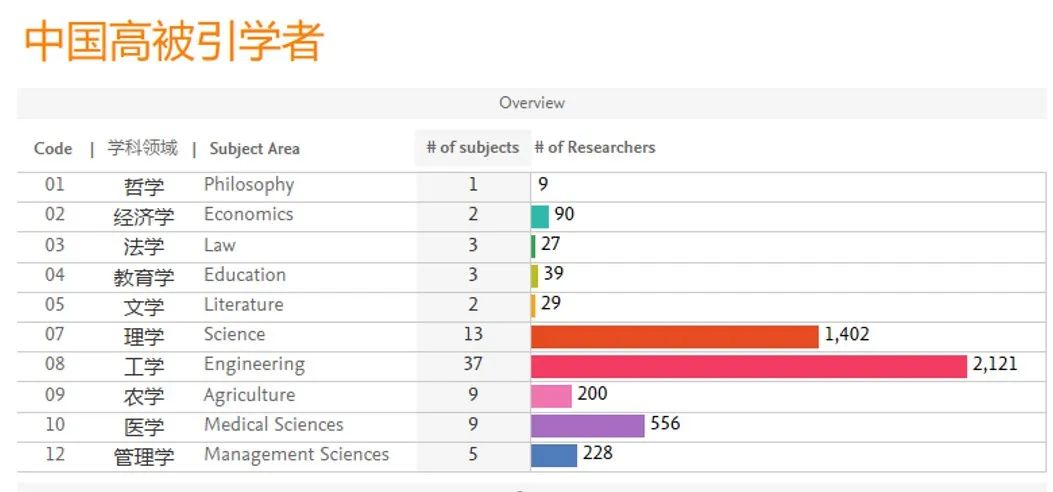Click the blue Management Sciences bar
The height and width of the screenshot is (492, 1053).
pos(554,455)
